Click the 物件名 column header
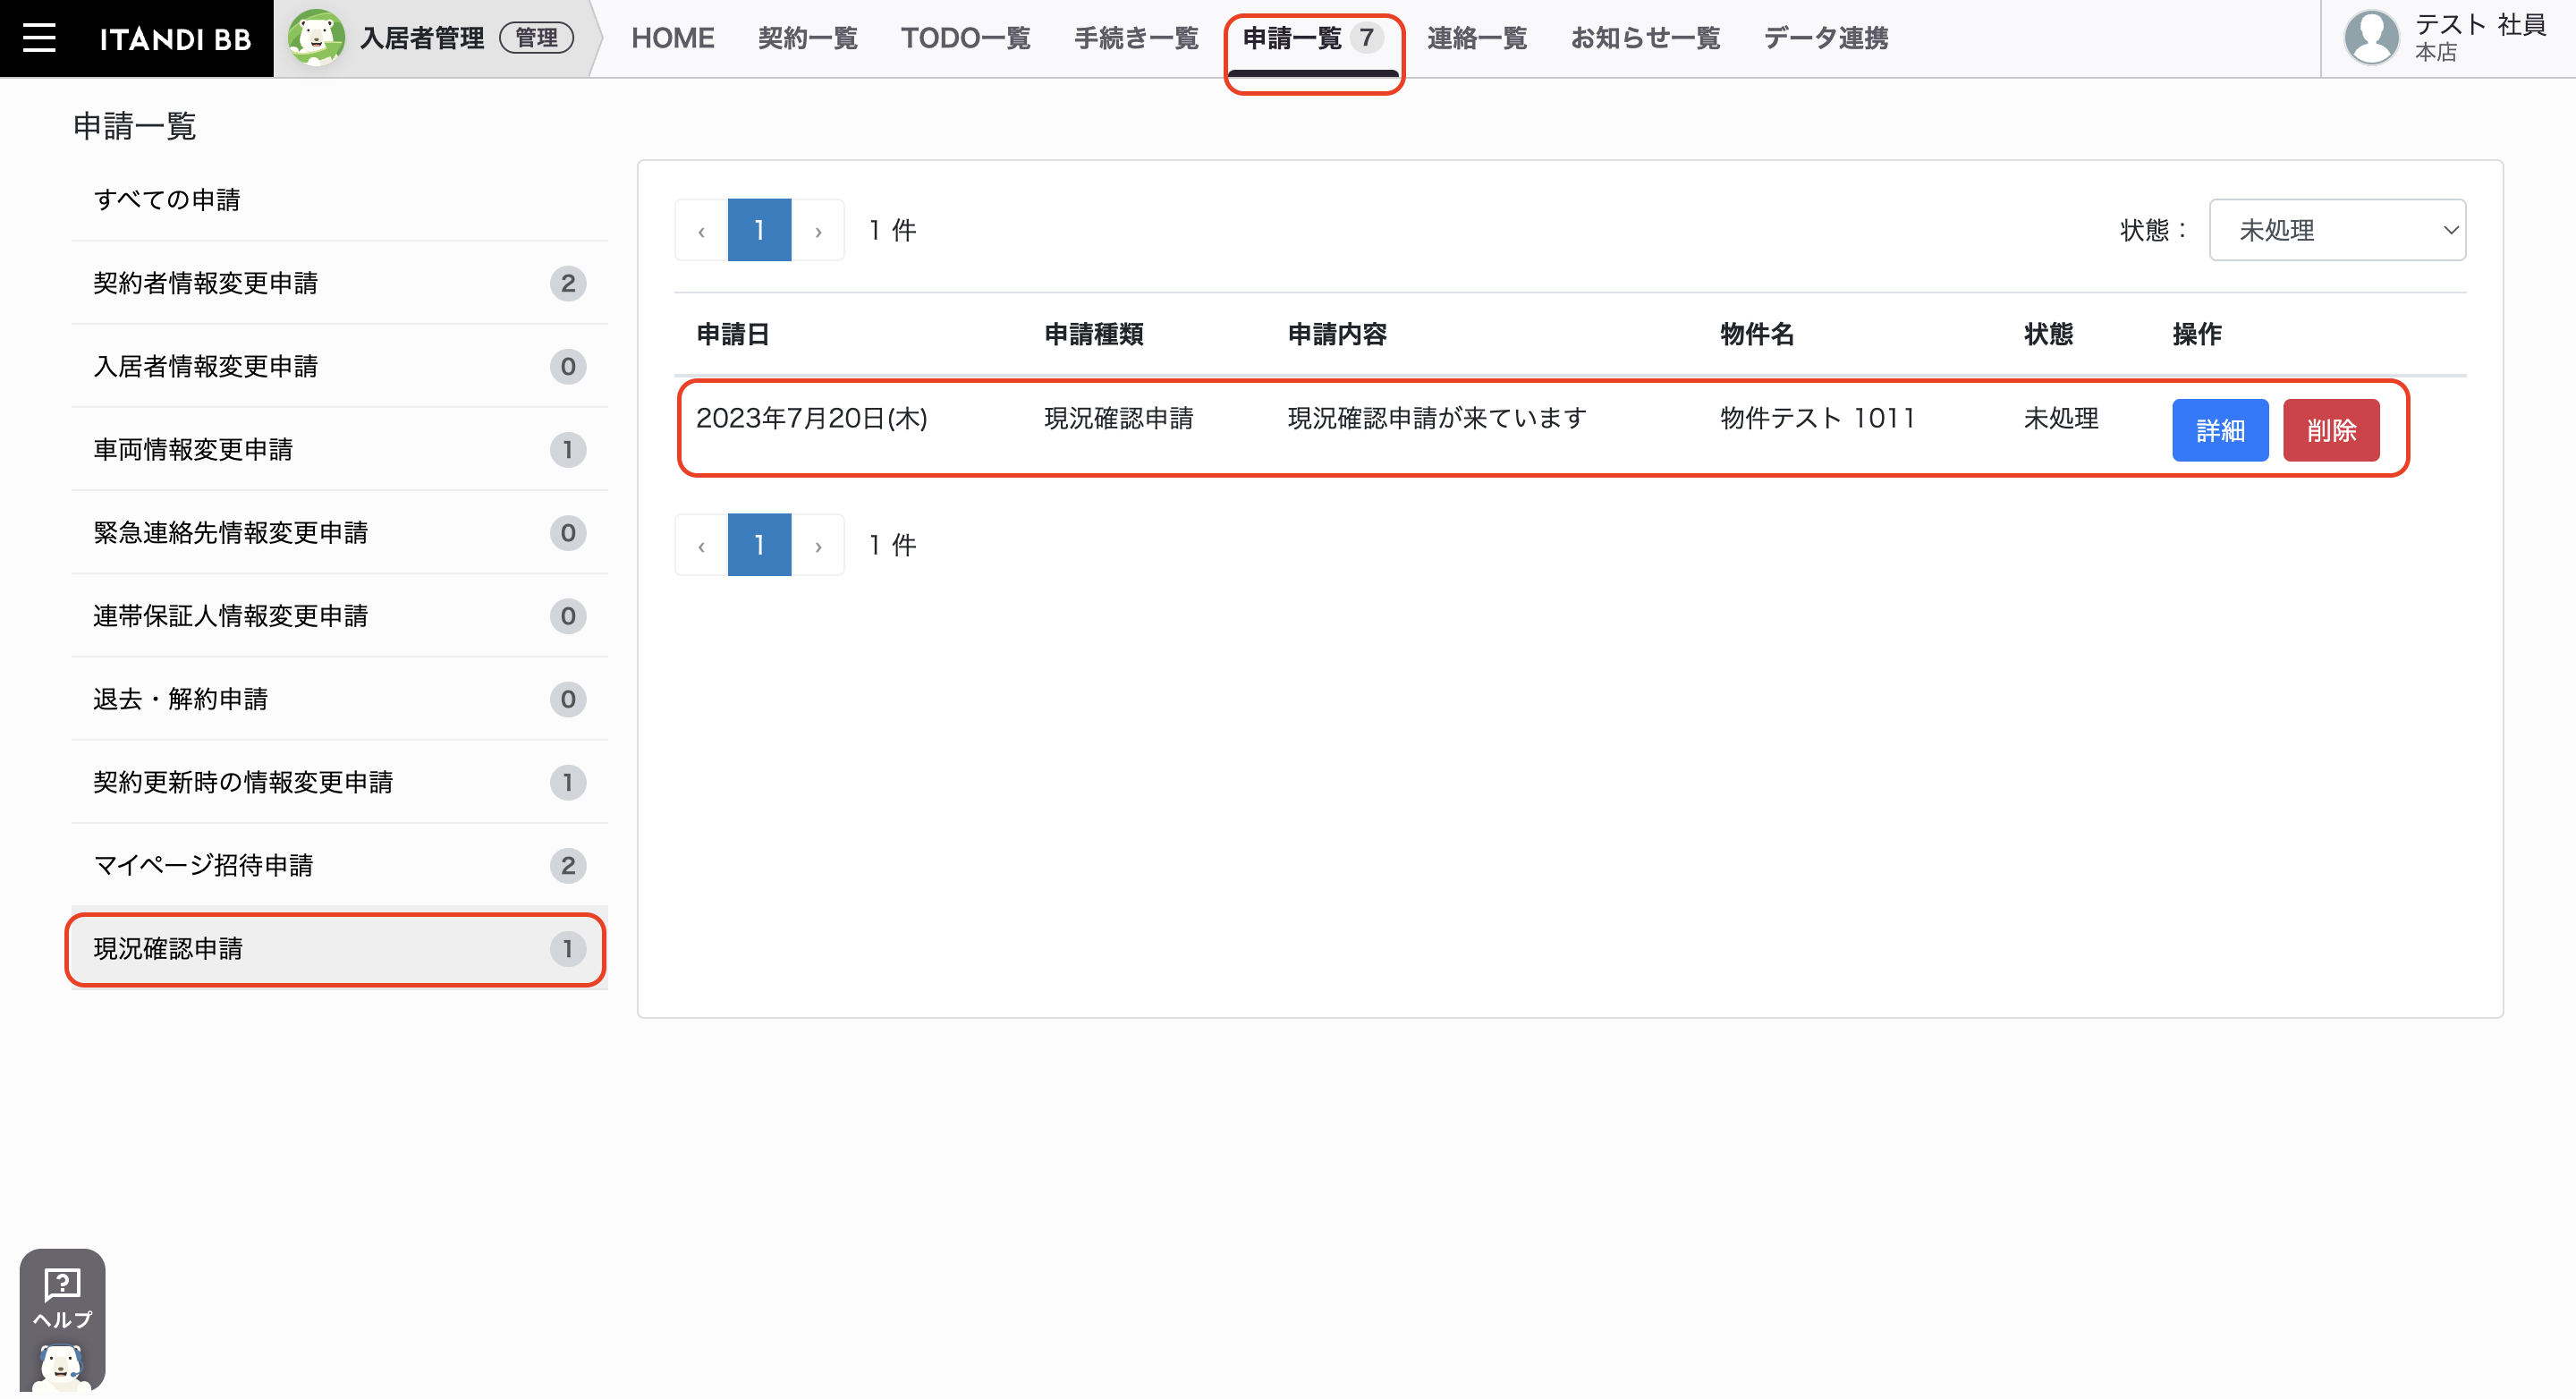The image size is (2576, 1399). coord(1757,334)
